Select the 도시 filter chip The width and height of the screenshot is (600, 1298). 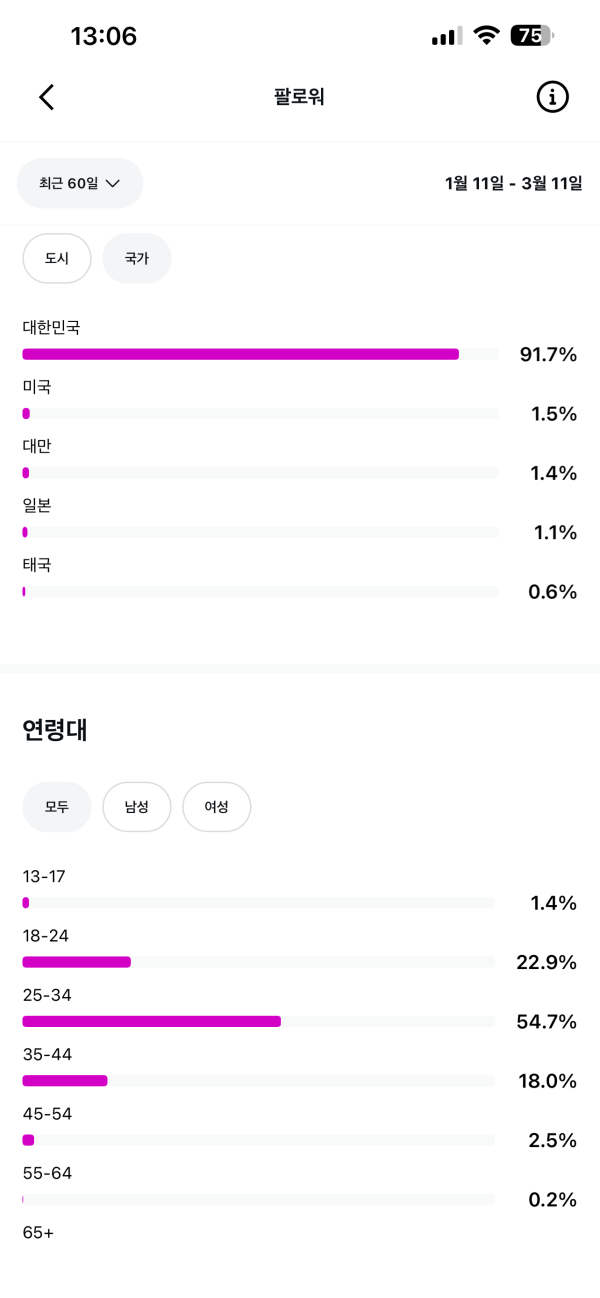[57, 259]
